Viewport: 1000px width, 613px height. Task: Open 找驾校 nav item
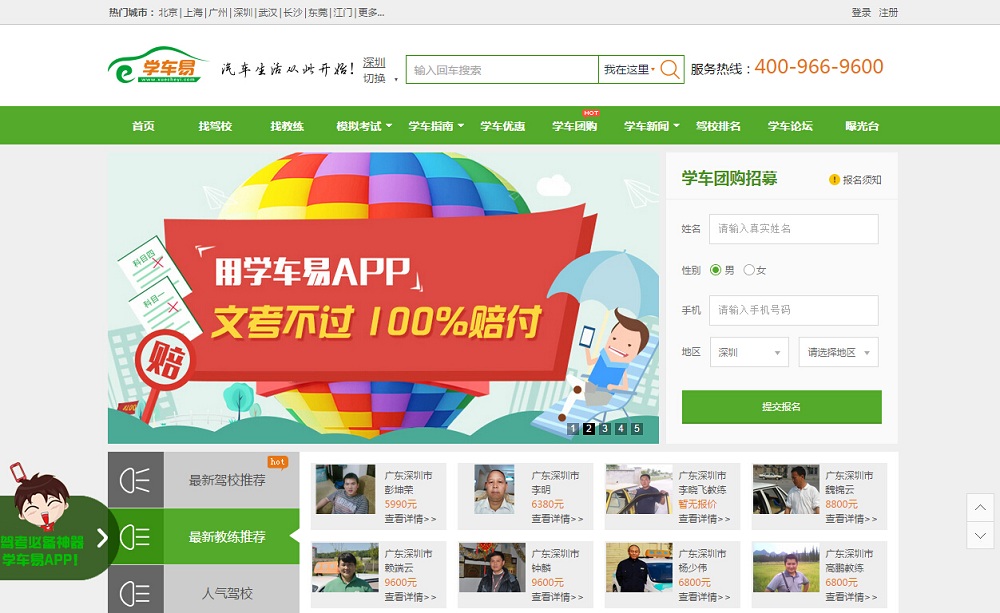[x=215, y=126]
